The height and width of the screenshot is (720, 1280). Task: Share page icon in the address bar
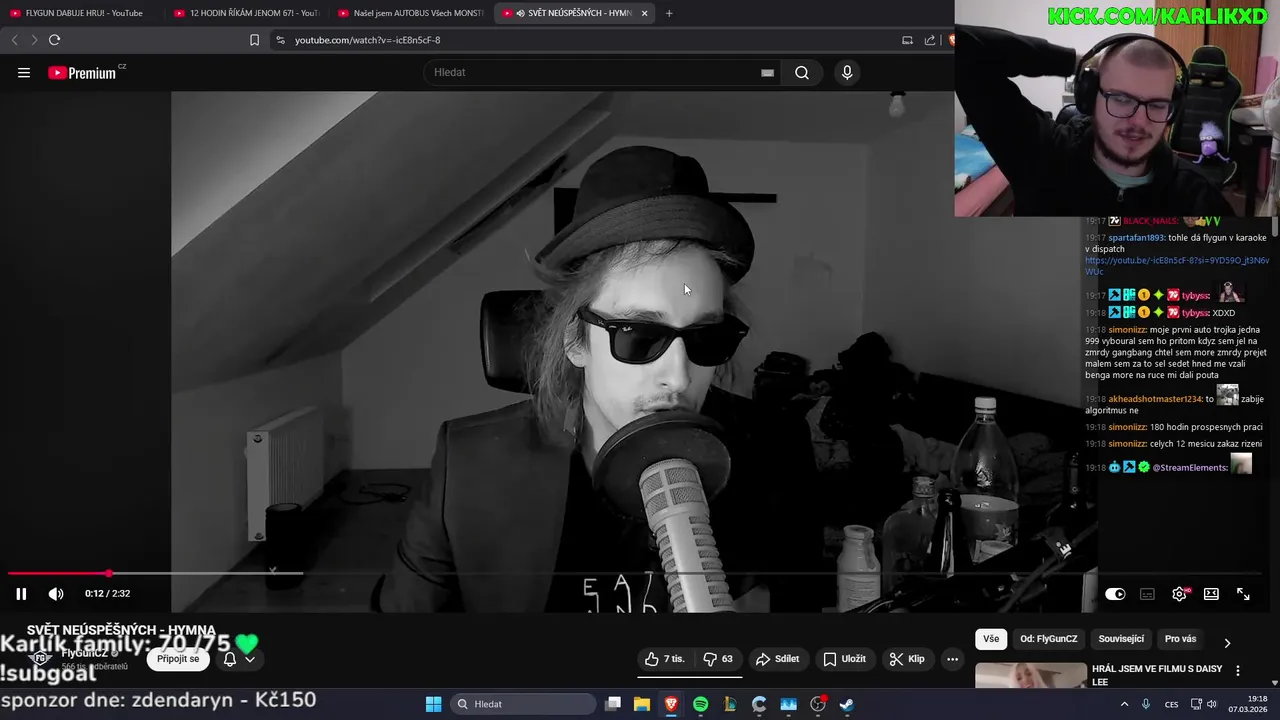(x=930, y=40)
